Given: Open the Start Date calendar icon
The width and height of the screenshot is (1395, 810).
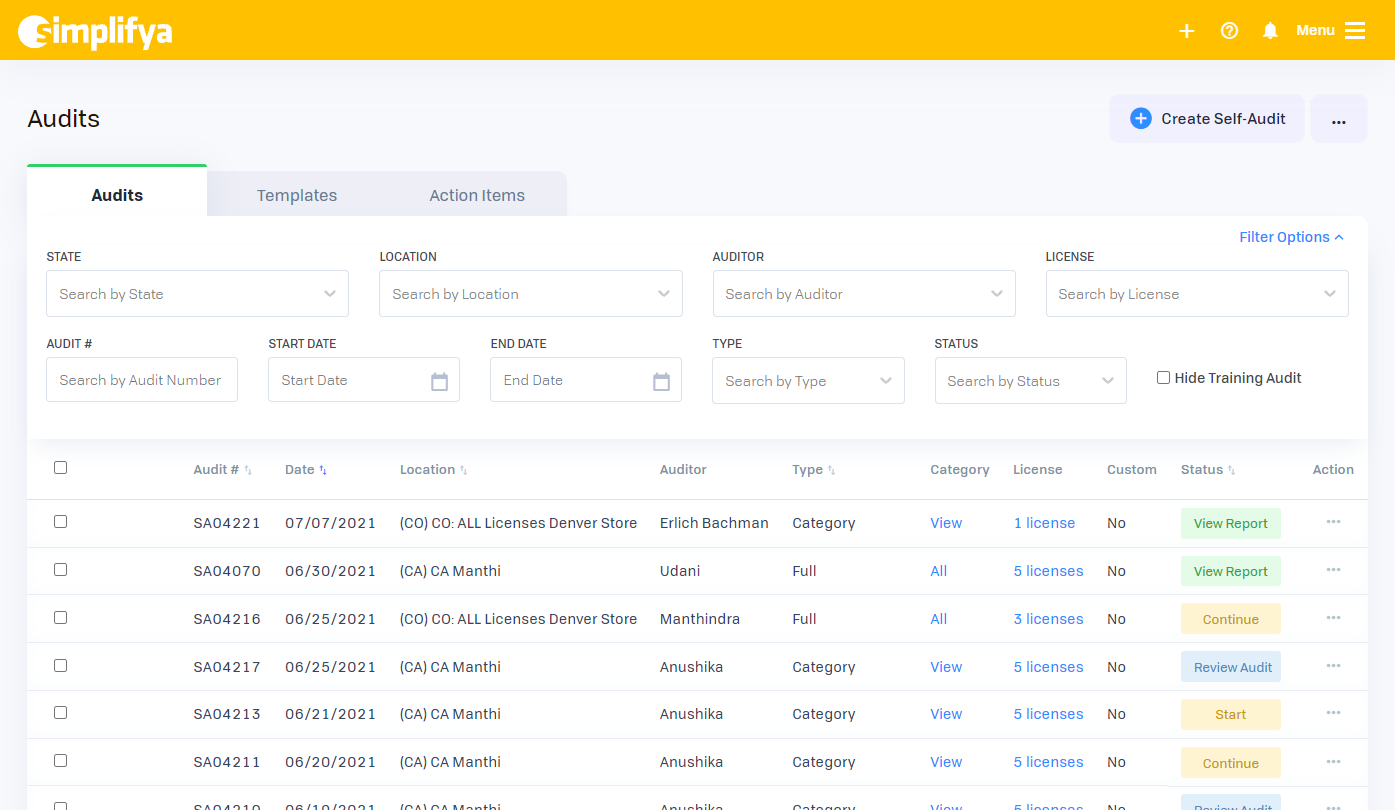Looking at the screenshot, I should point(439,381).
